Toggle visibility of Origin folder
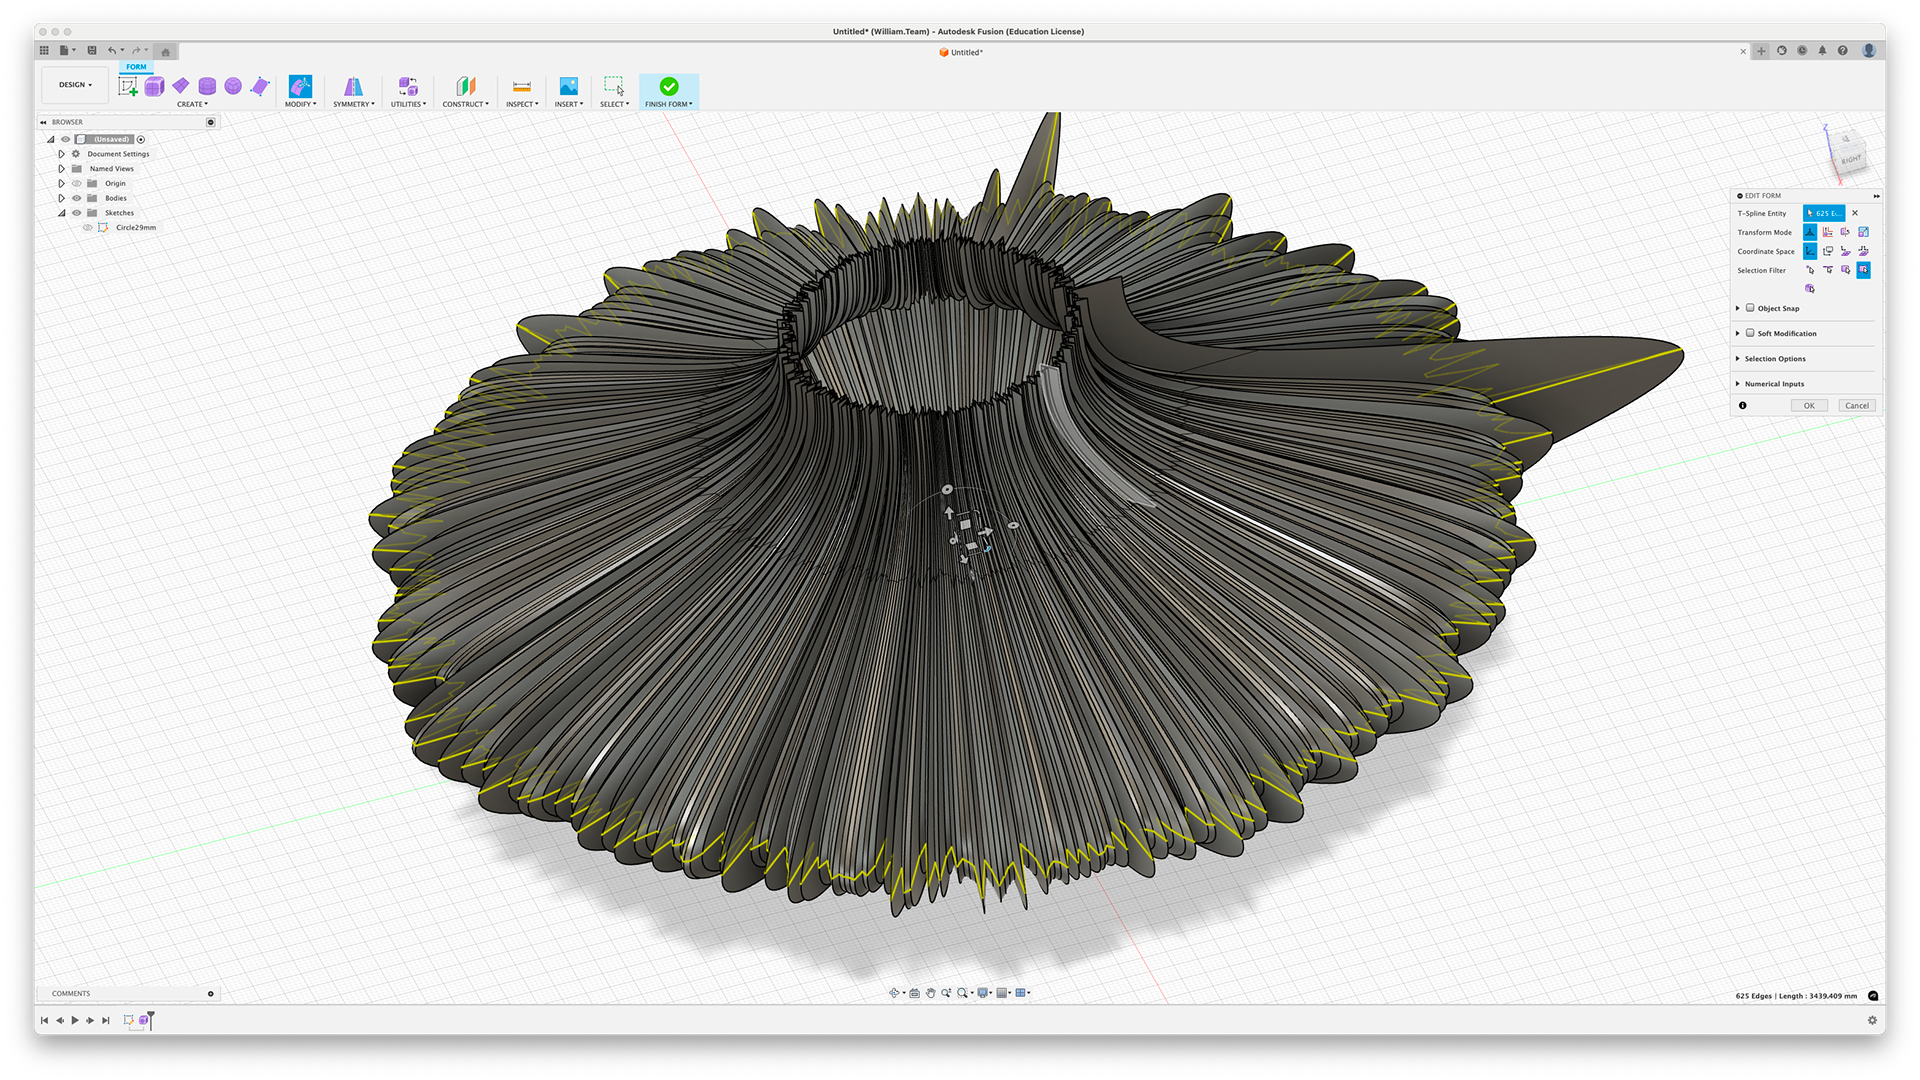Image resolution: width=1920 pixels, height=1080 pixels. [x=76, y=183]
